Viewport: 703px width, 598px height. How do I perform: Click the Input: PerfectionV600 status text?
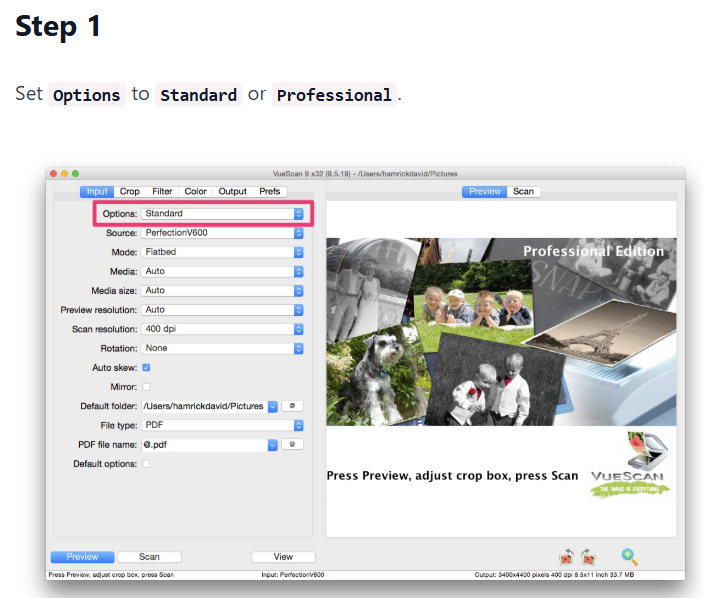[x=293, y=575]
